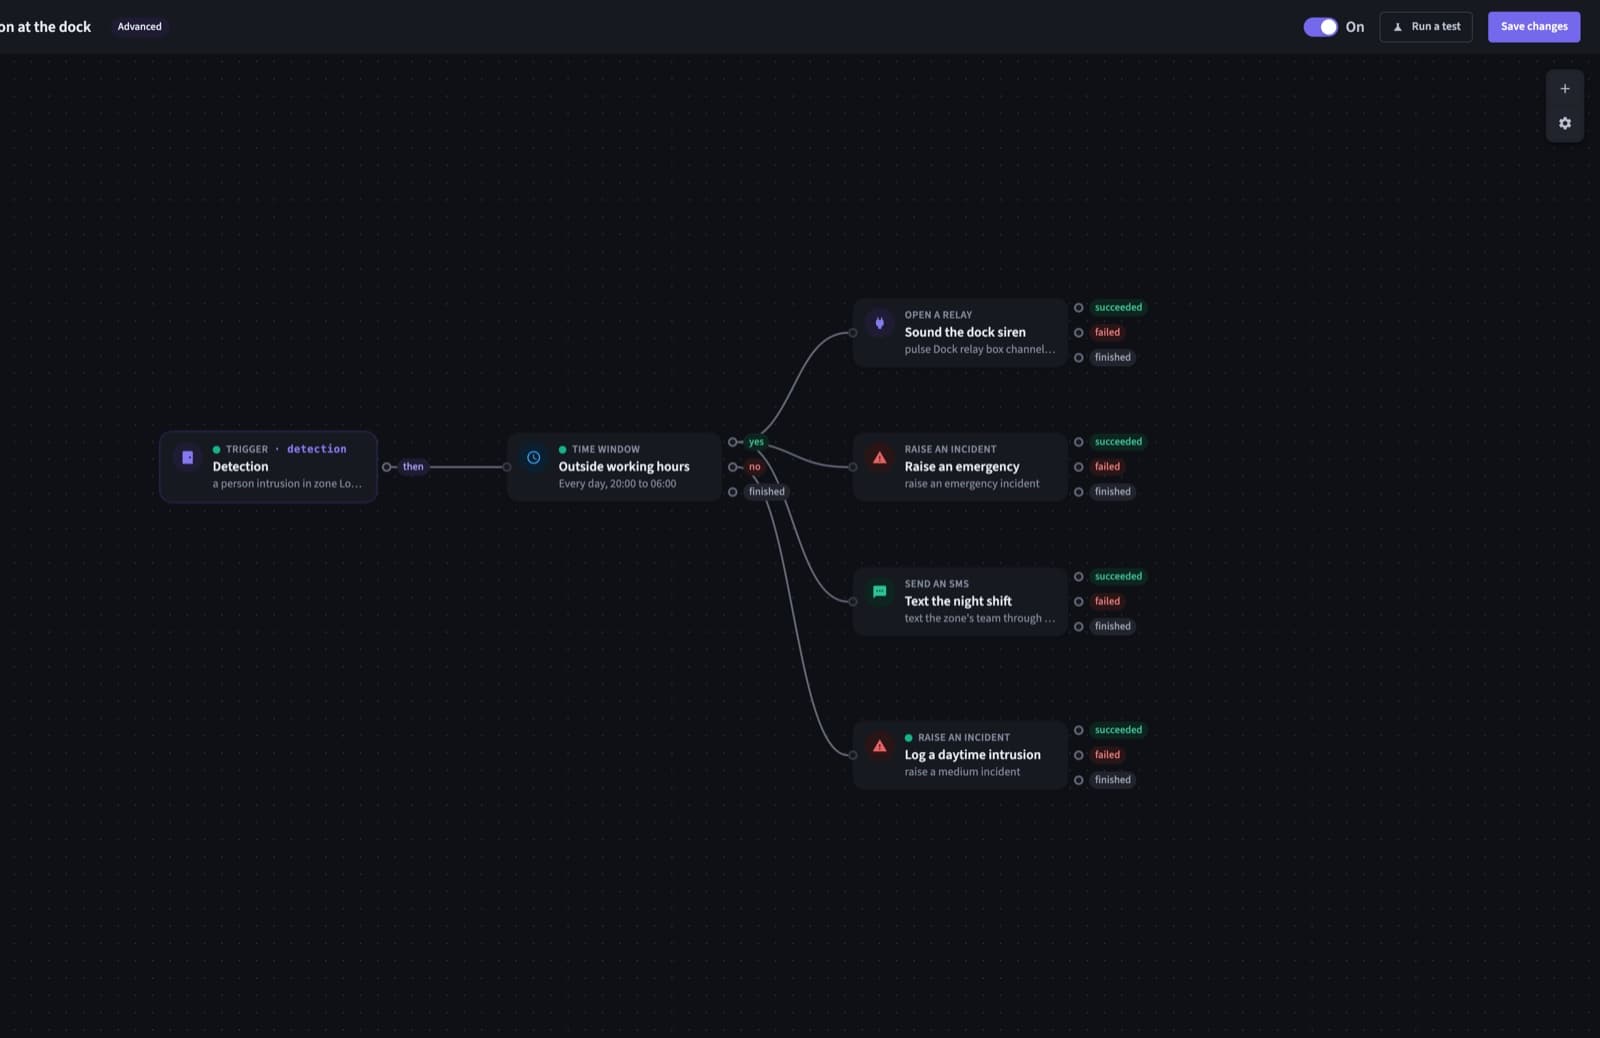Select the 'Outside working hours' node title
The width and height of the screenshot is (1600, 1038).
coord(624,467)
